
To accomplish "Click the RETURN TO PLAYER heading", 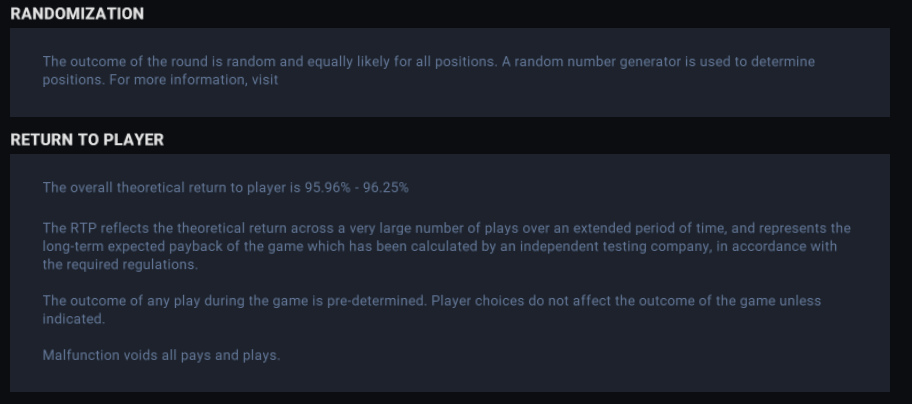I will pyautogui.click(x=87, y=140).
